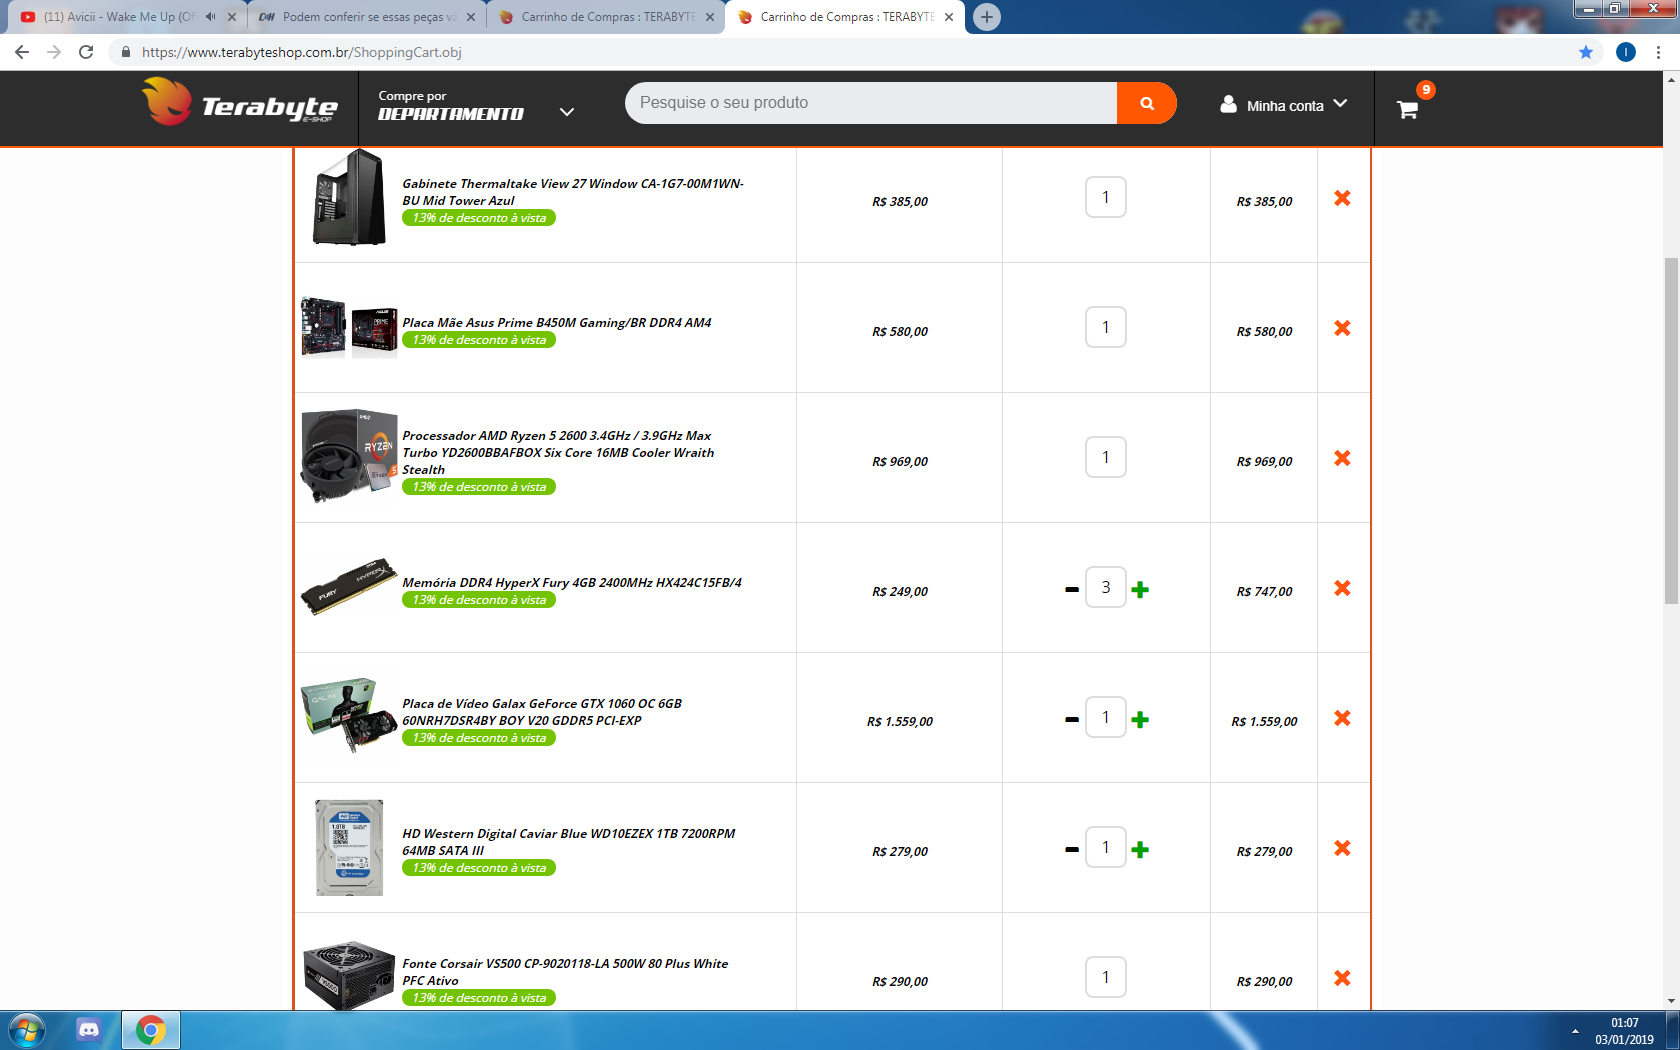Remove Processador AMD Ryzen 5 2600 item
This screenshot has height=1050, width=1680.
pyautogui.click(x=1342, y=458)
